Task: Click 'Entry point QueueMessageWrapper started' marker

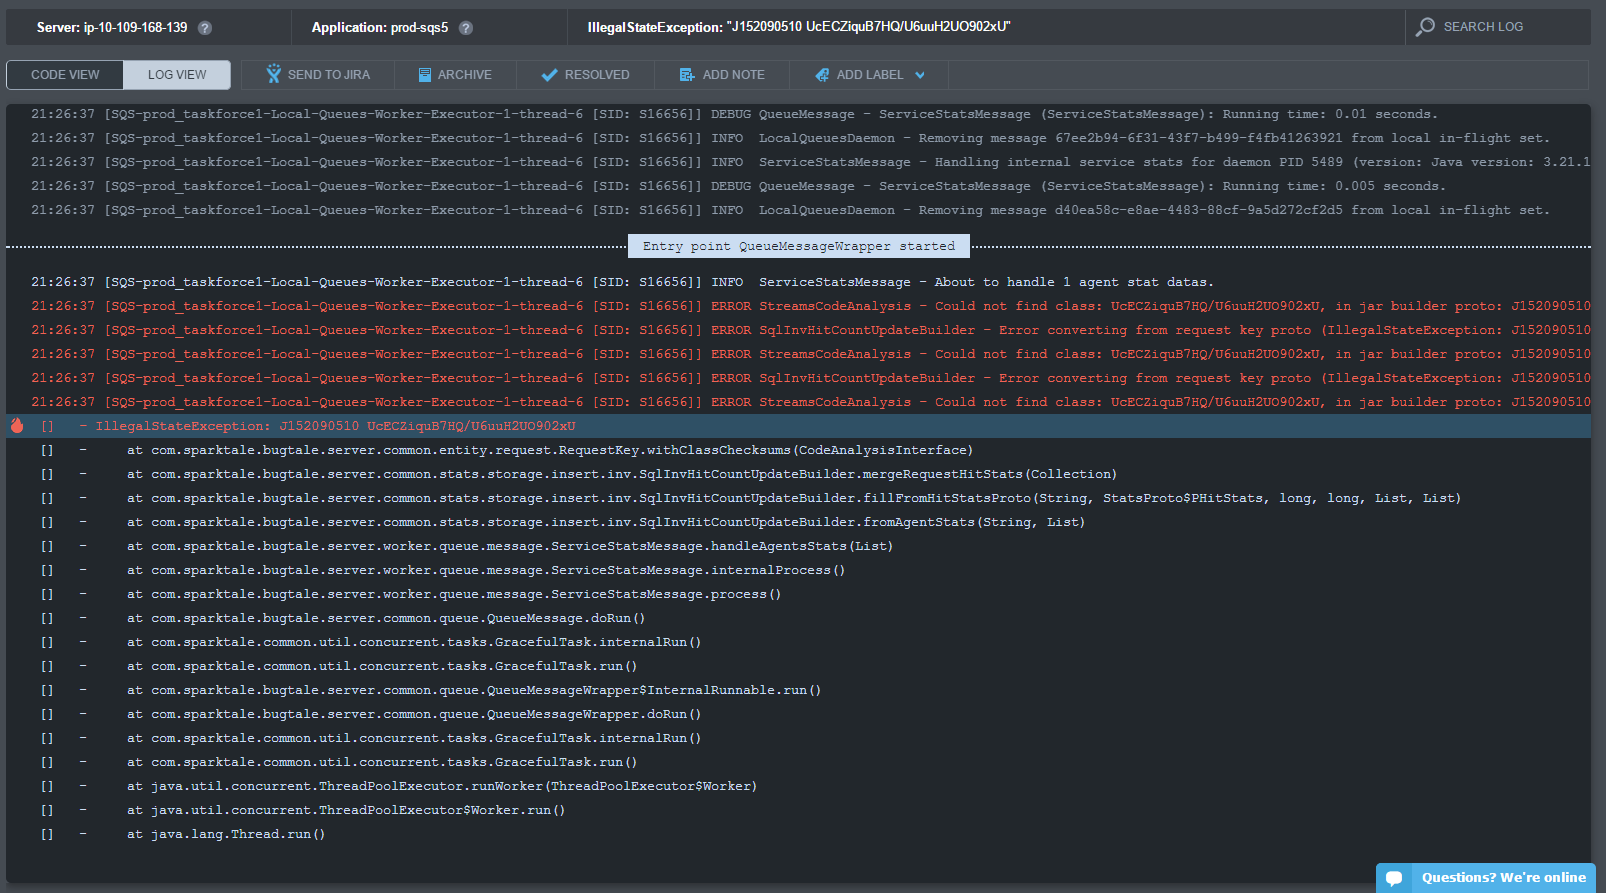Action: click(x=799, y=246)
